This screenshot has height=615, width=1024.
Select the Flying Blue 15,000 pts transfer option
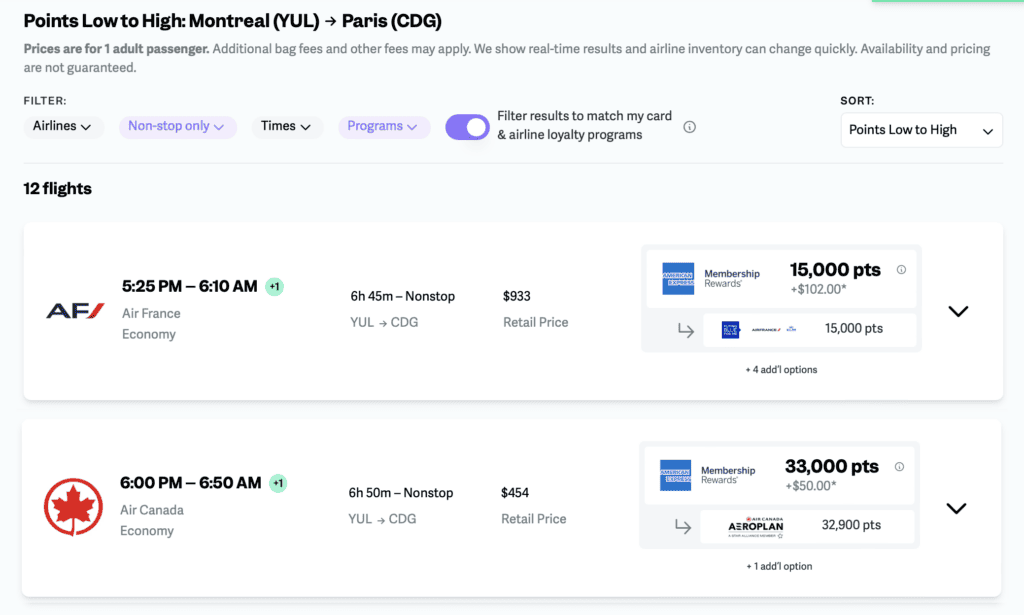pyautogui.click(x=809, y=329)
